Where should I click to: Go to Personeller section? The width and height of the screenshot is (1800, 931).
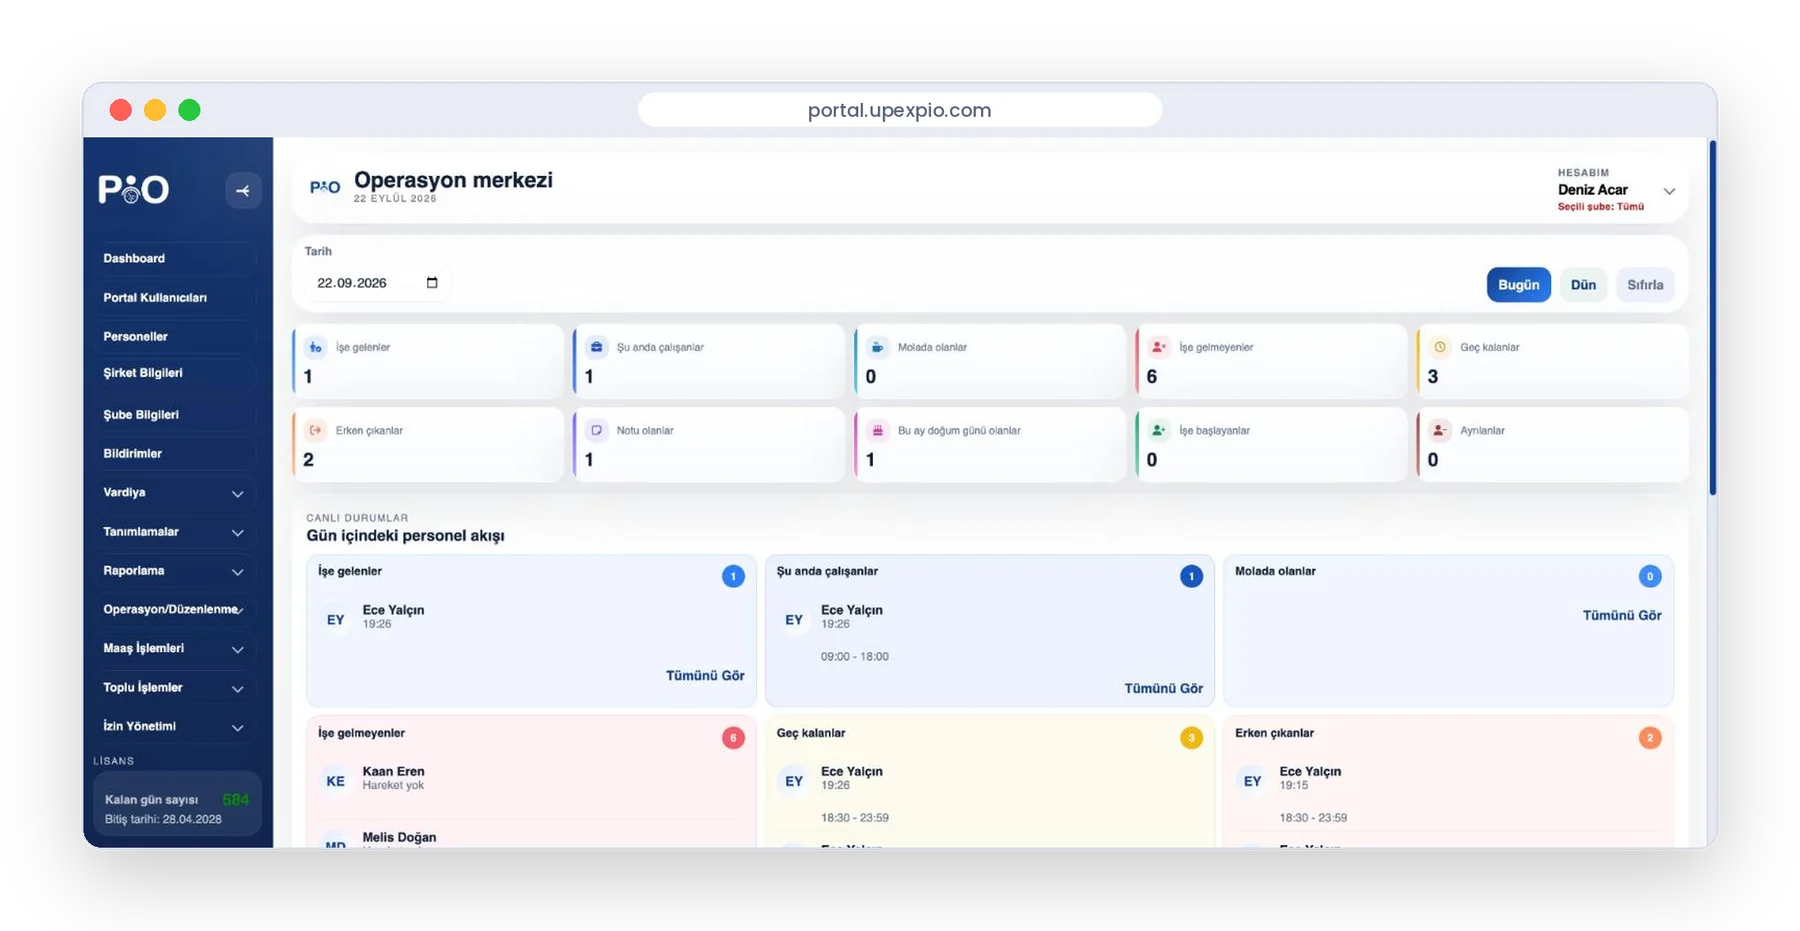173,336
